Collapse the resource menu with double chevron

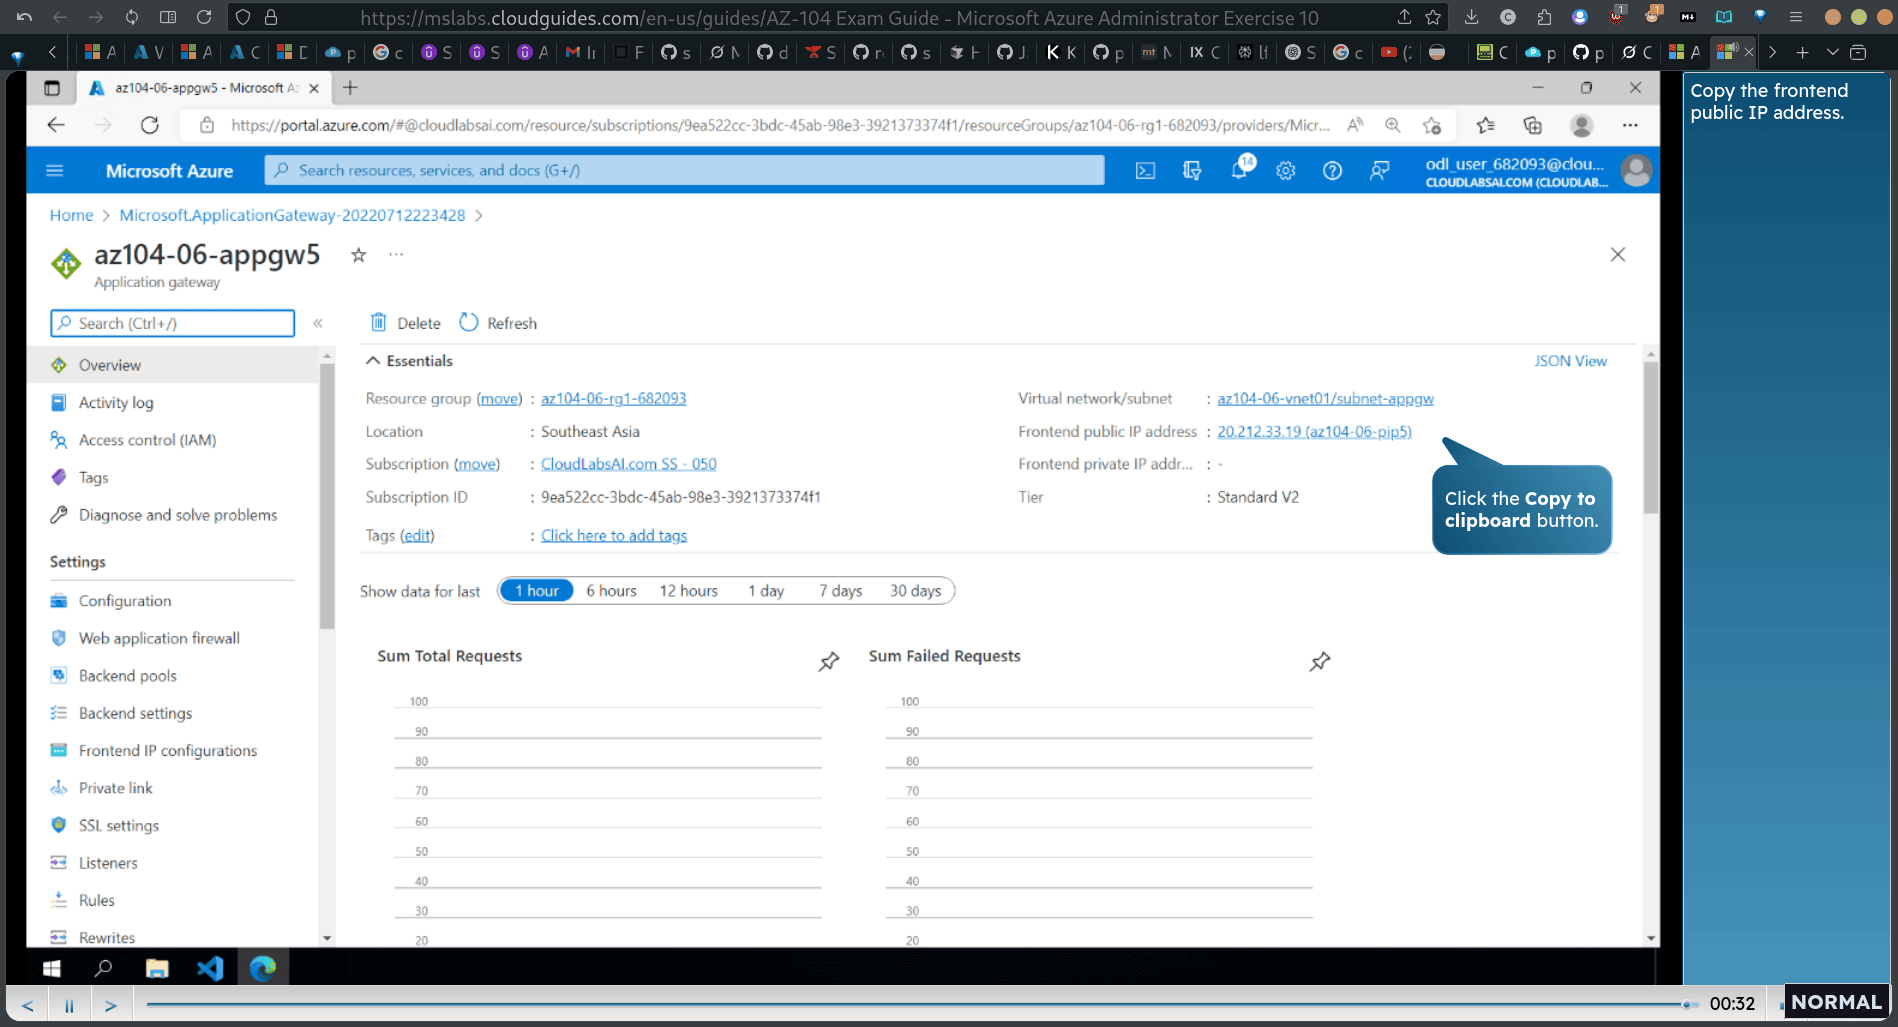(318, 323)
